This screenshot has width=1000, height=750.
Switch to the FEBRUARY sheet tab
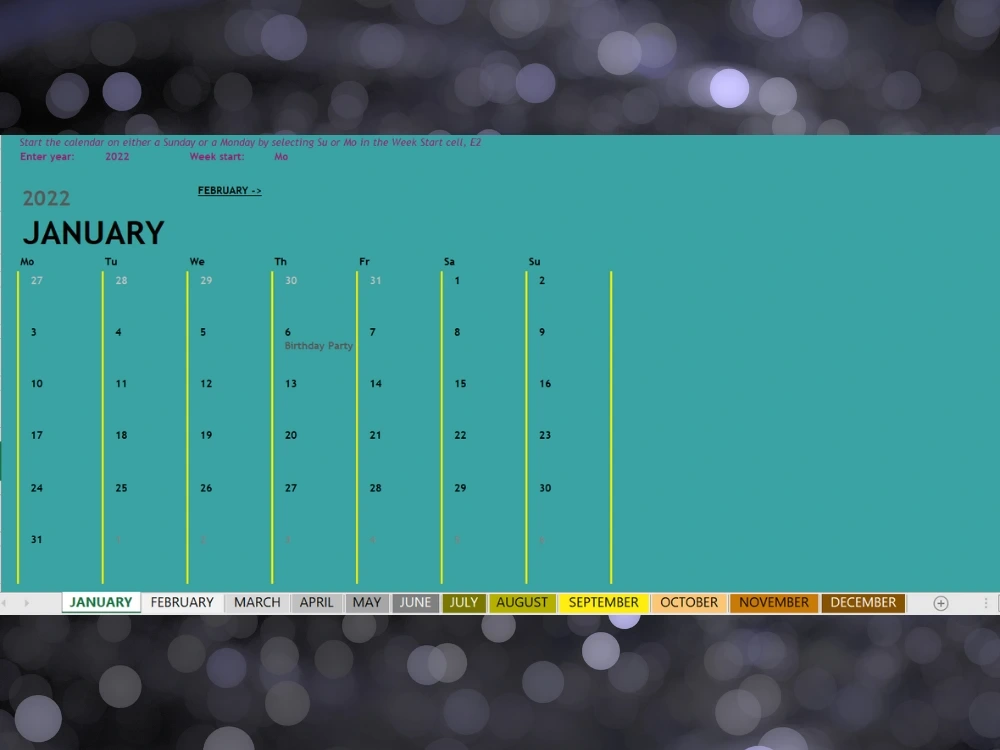tap(182, 603)
